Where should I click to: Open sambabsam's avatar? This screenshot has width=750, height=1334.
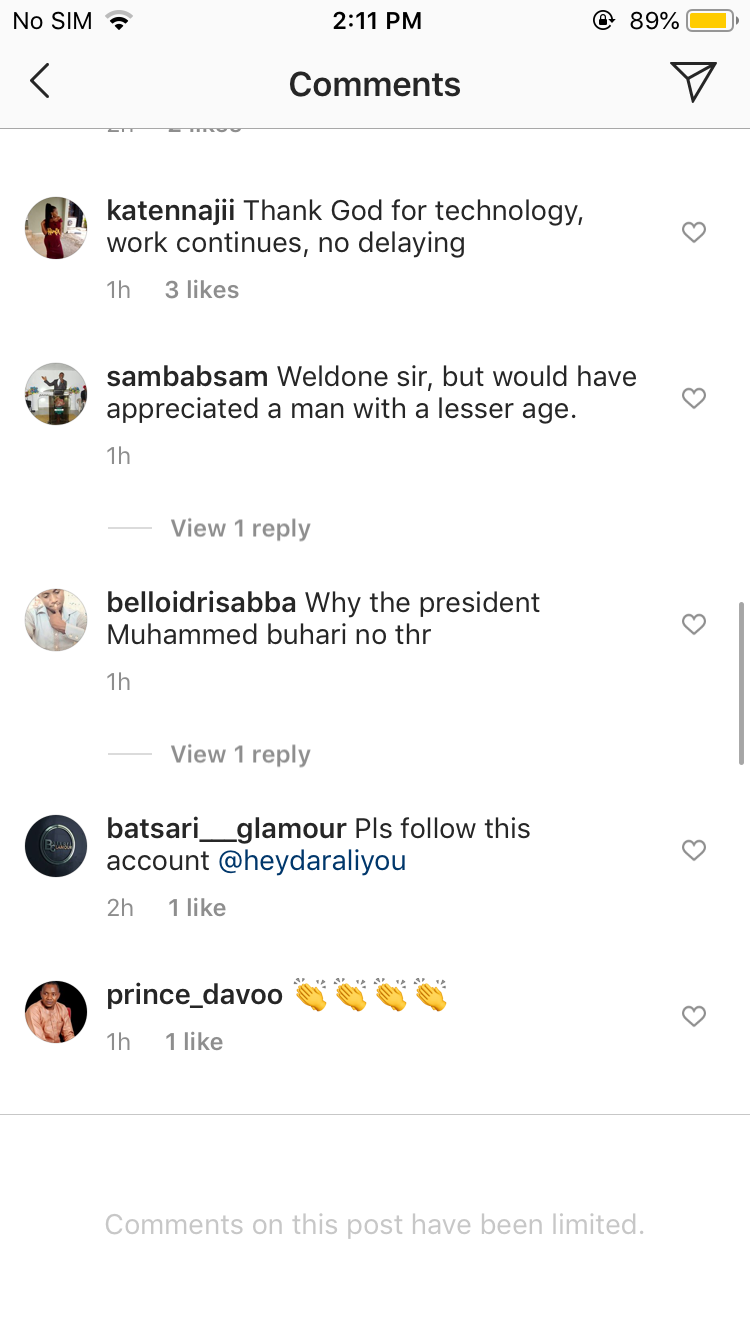(x=56, y=394)
